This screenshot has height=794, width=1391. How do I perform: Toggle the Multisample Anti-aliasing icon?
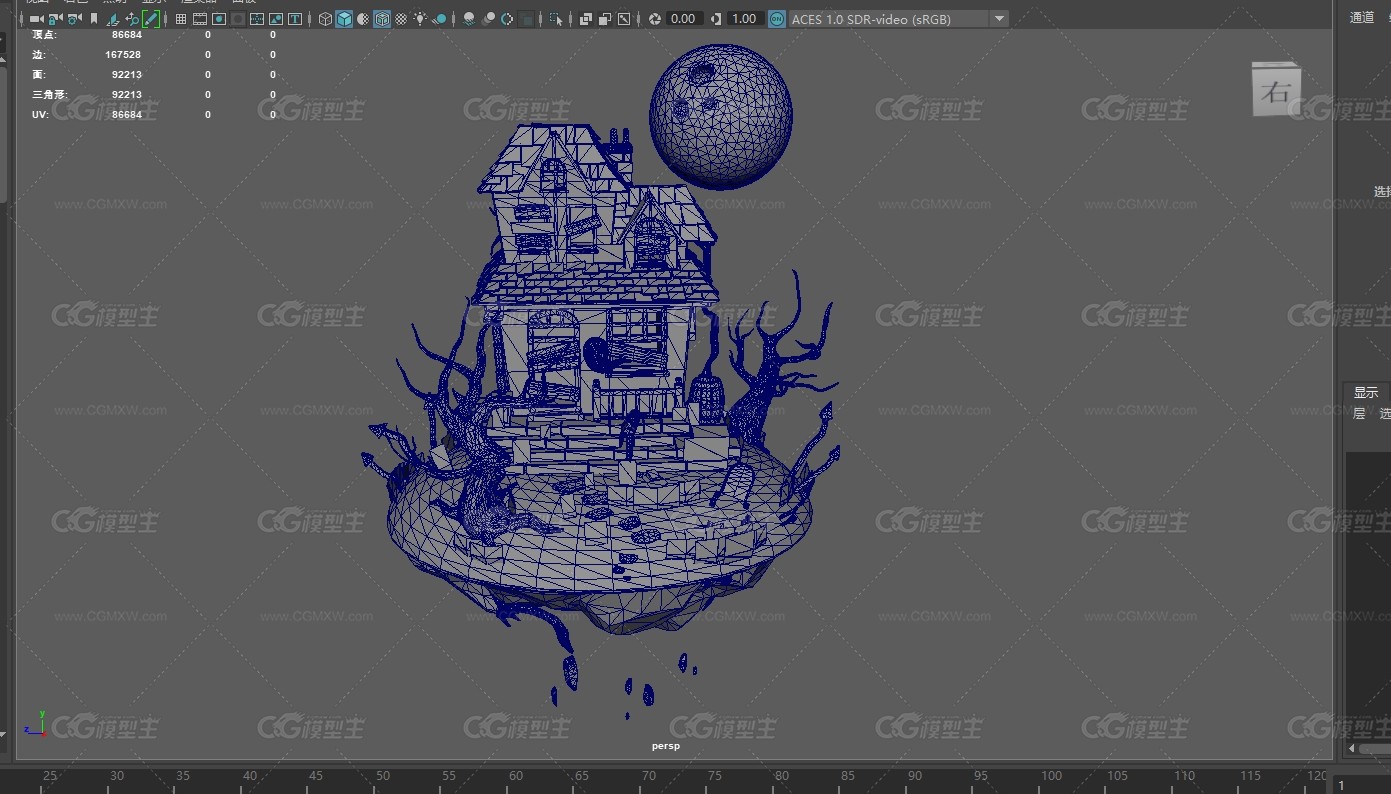point(506,19)
